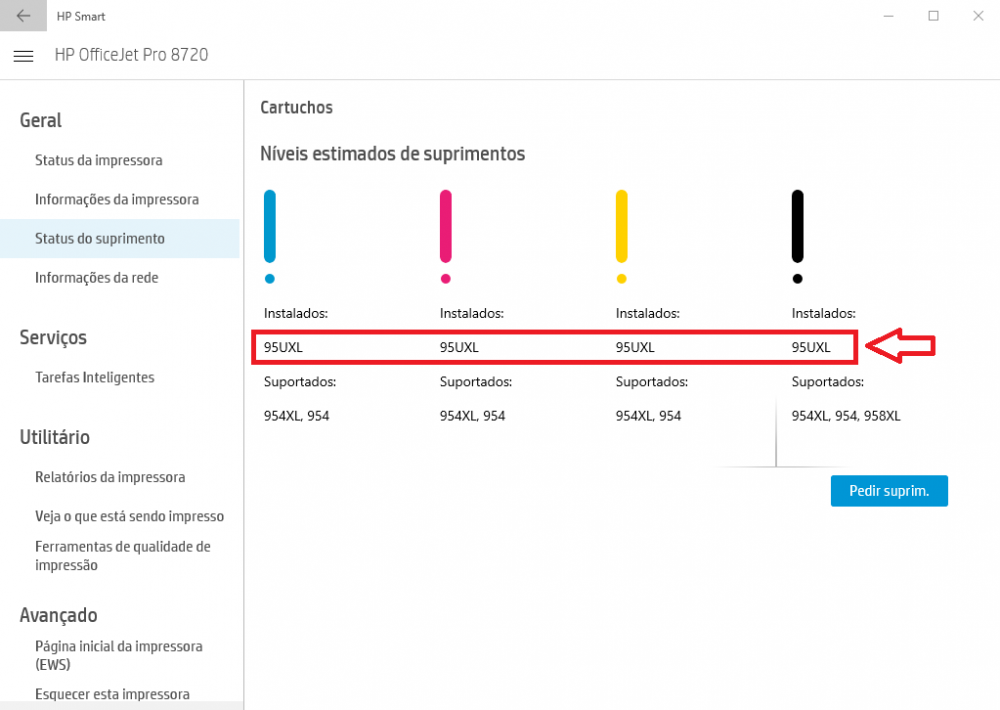Click 95UXL under the black cartridge
Screen dimensions: 1000x710
(811, 347)
